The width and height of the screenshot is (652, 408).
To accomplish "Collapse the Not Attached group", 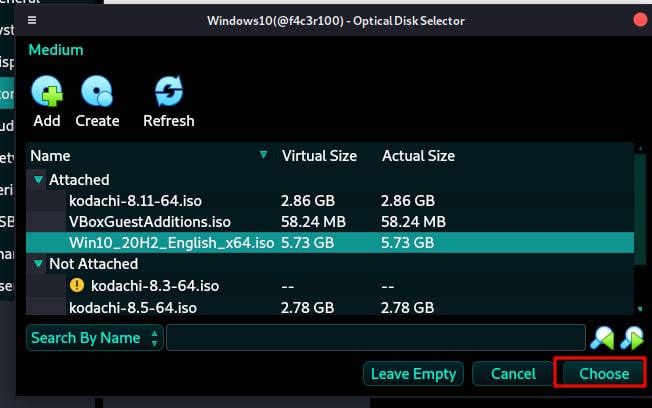I will (x=39, y=264).
